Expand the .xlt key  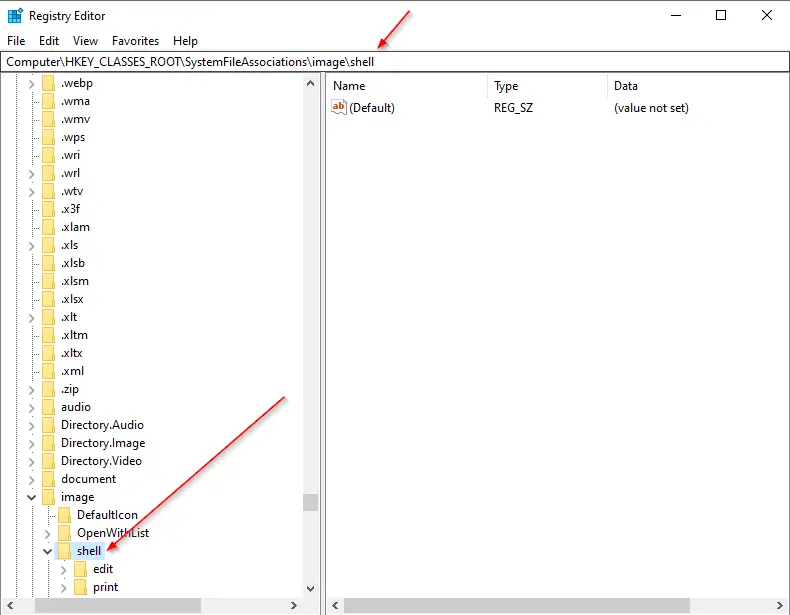click(31, 318)
